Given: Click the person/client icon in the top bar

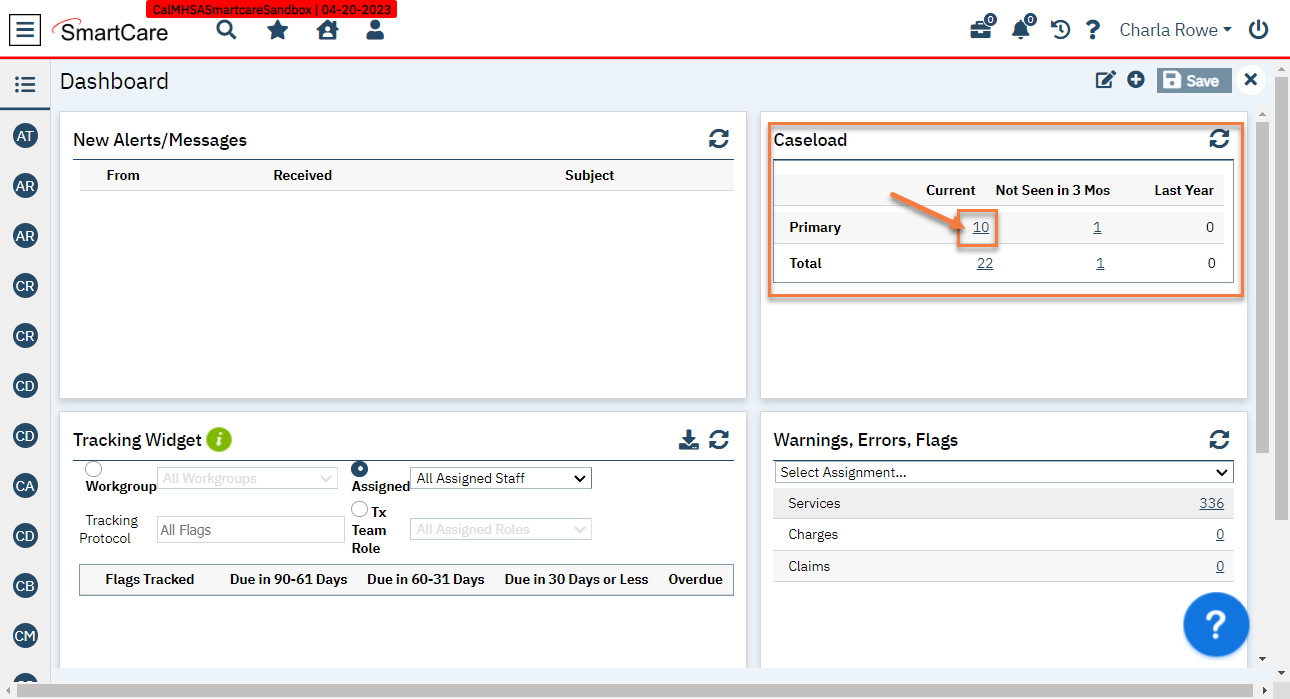Looking at the screenshot, I should 375,30.
